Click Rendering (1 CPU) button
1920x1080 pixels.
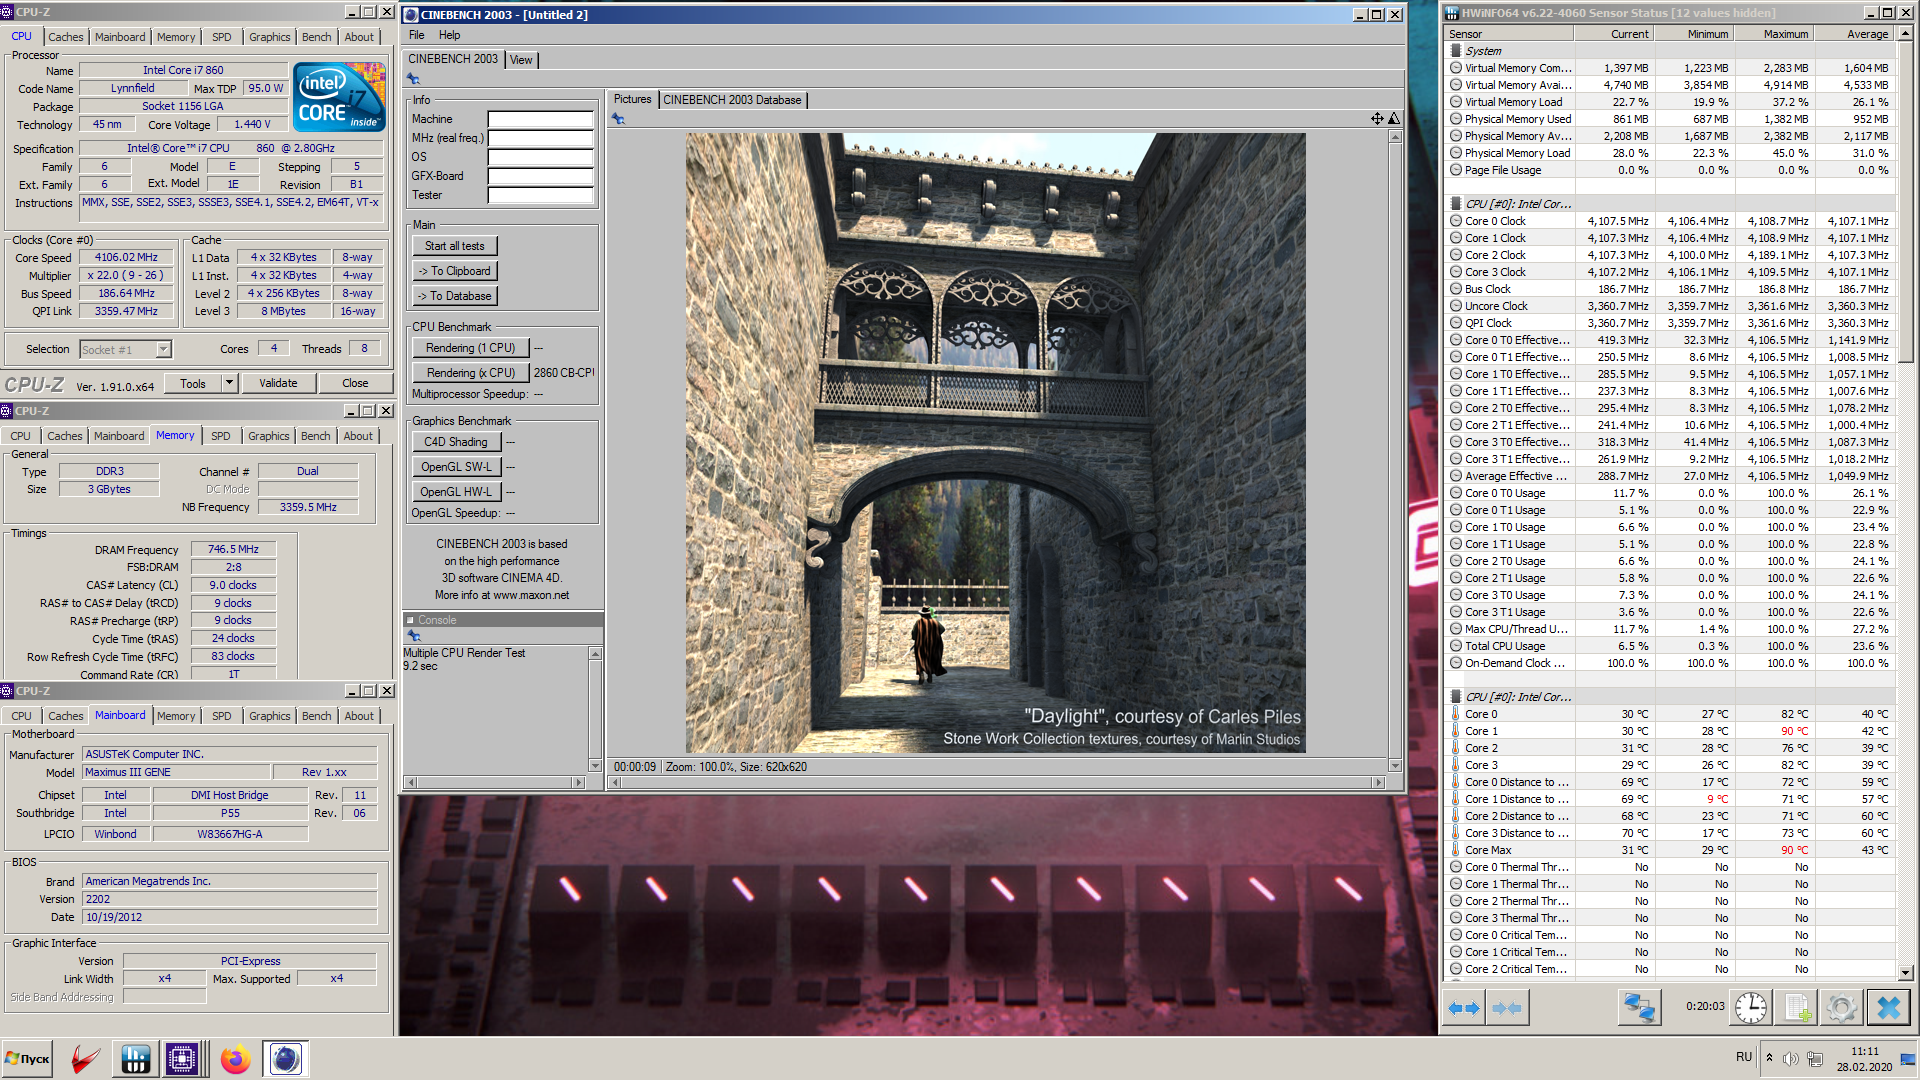[470, 348]
